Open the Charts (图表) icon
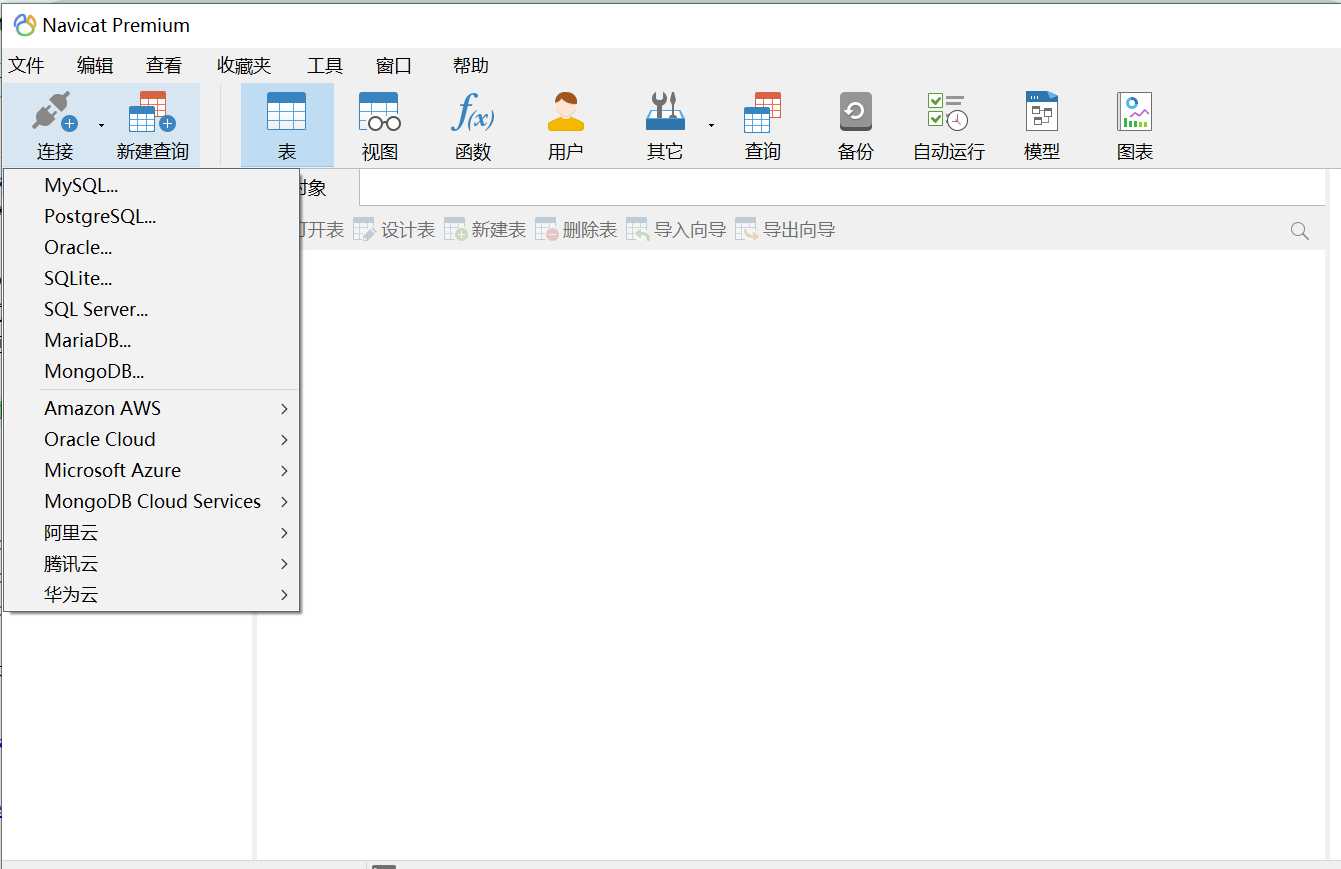 click(1135, 111)
